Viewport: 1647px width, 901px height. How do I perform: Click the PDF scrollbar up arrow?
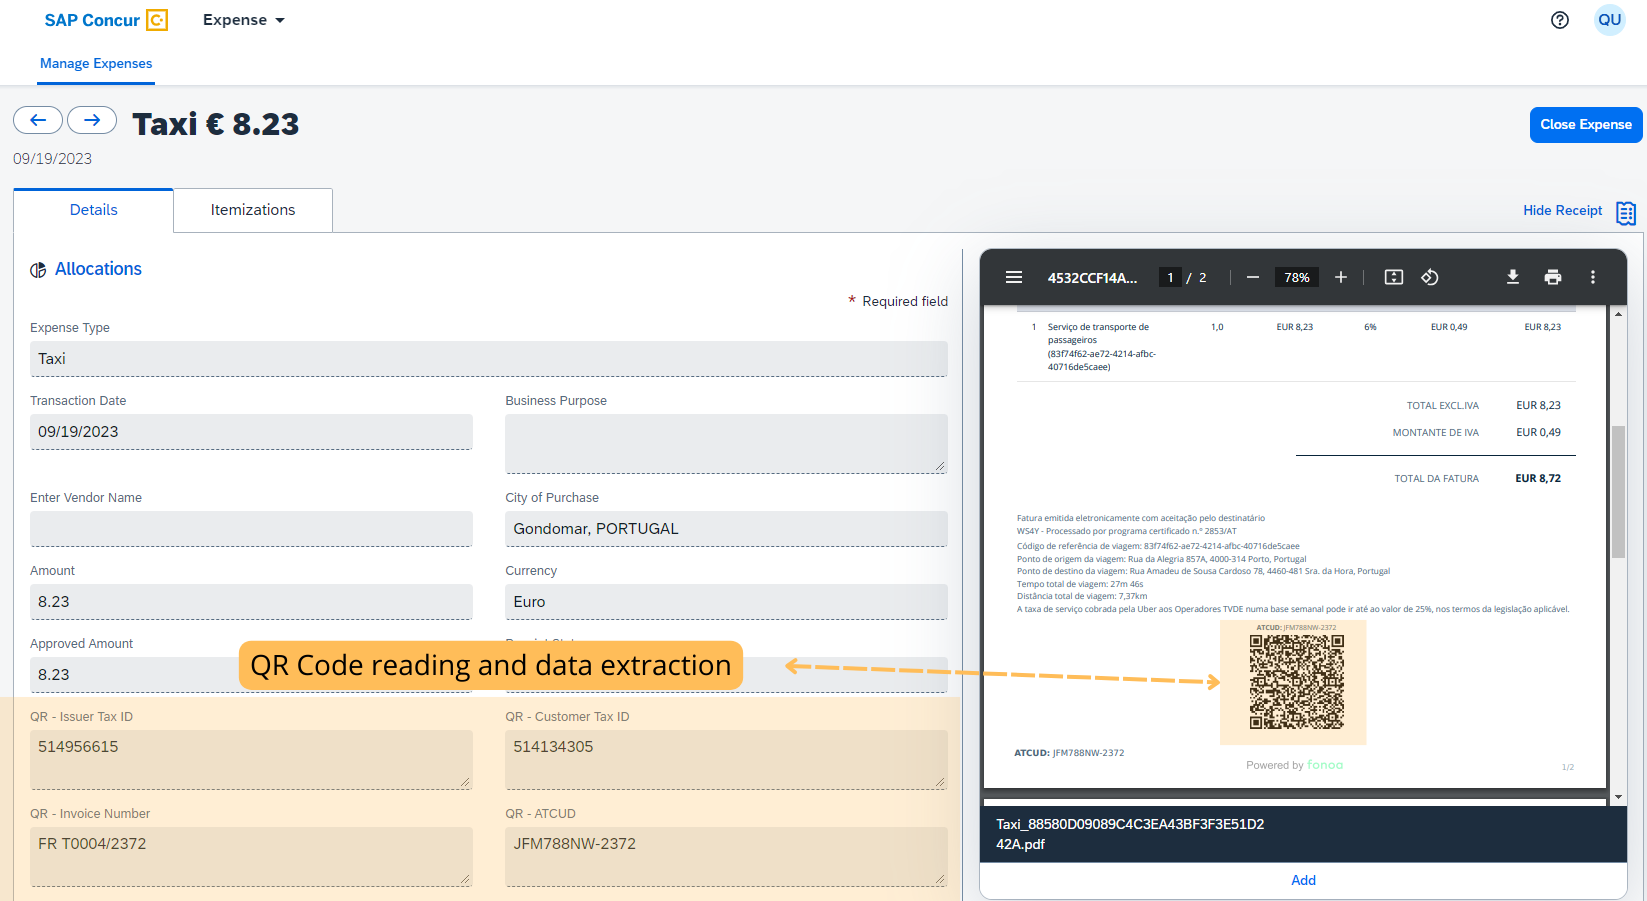1618,314
